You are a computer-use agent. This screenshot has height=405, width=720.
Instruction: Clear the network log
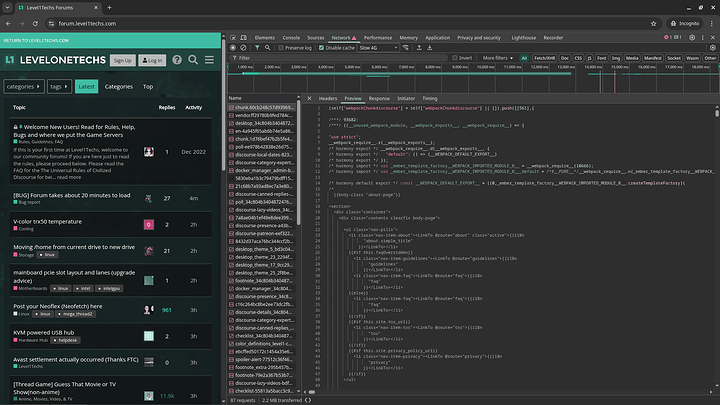coord(244,47)
